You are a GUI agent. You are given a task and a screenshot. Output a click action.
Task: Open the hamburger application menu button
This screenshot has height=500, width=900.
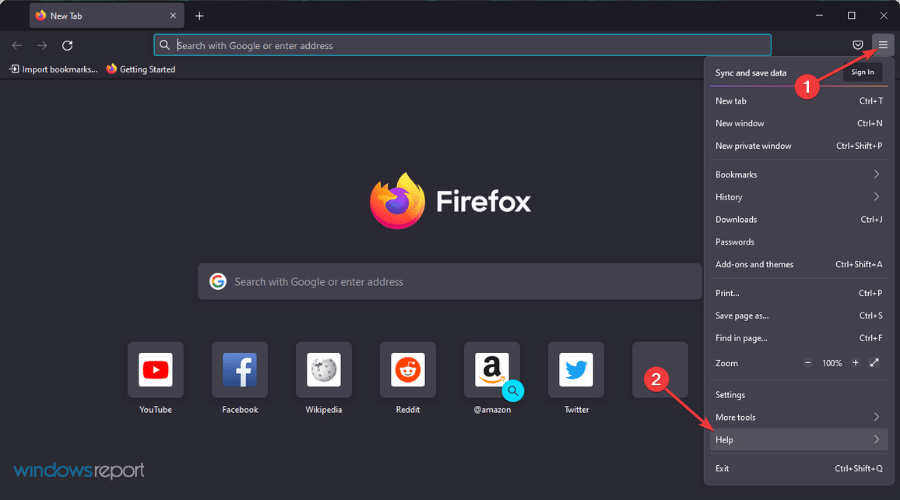[882, 45]
